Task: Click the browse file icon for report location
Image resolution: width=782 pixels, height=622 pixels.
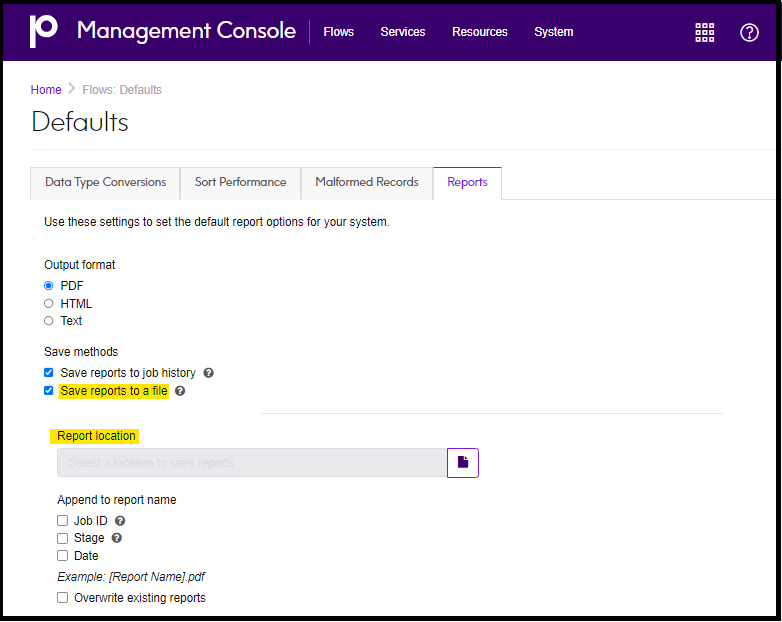Action: click(x=463, y=463)
